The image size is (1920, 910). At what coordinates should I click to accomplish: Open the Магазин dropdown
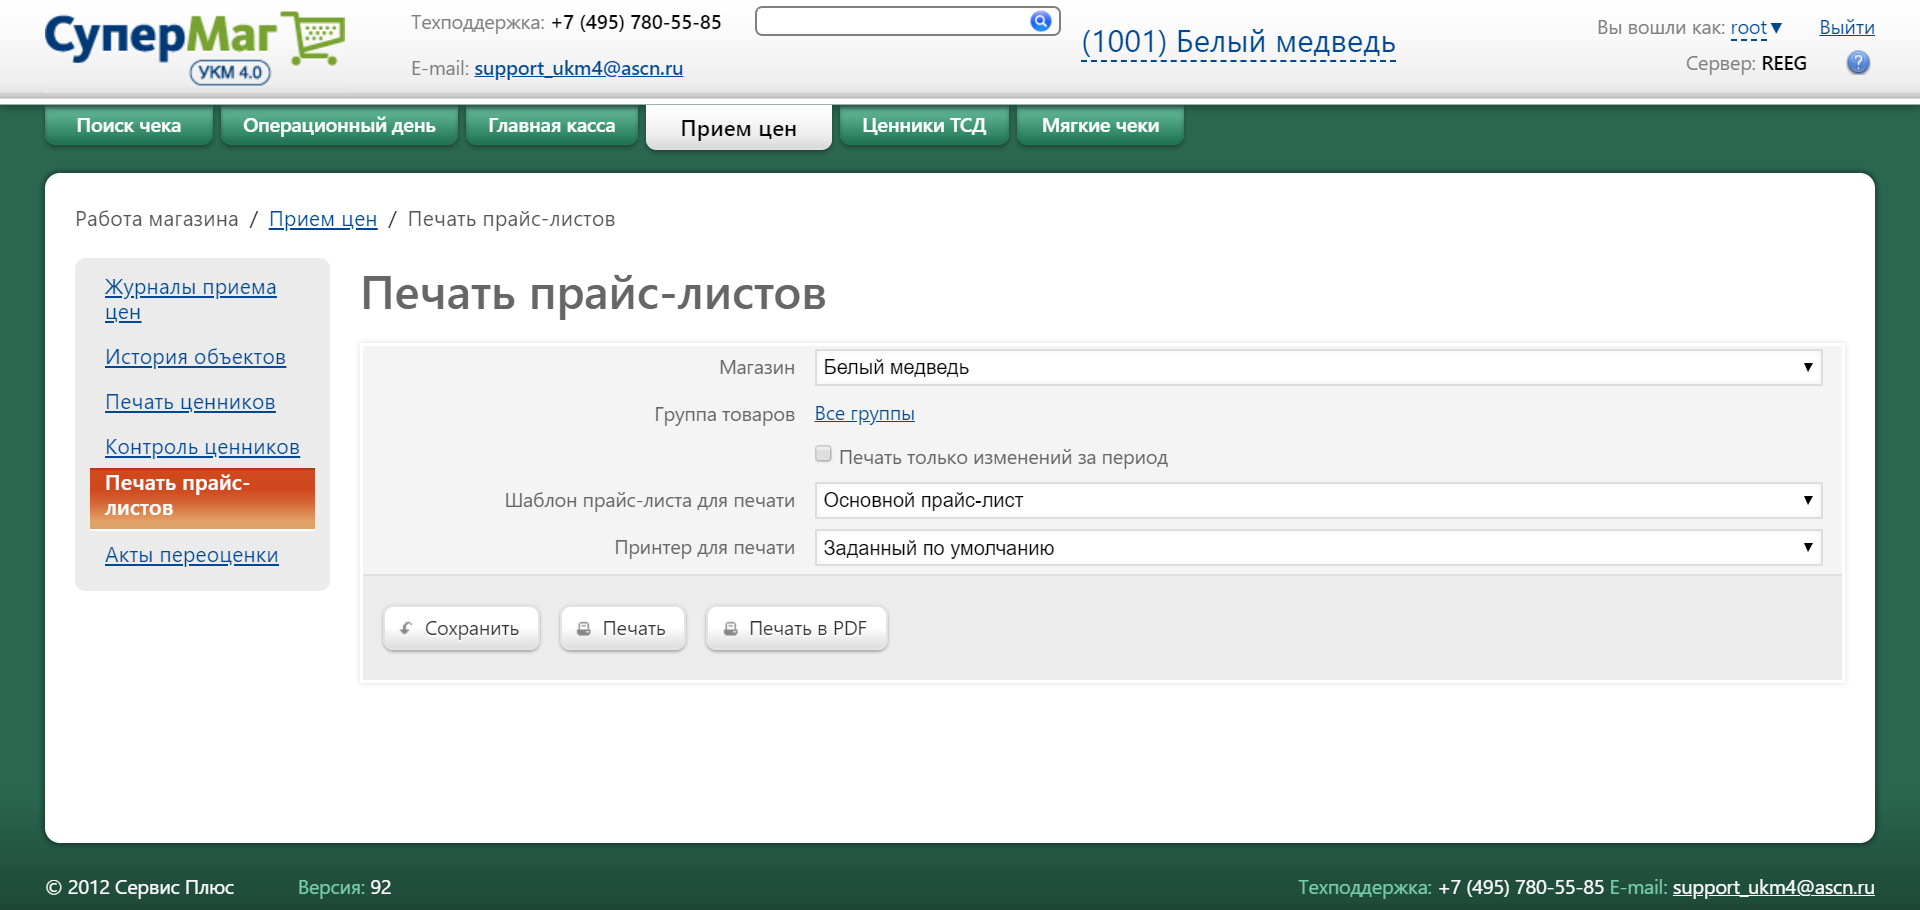click(1318, 367)
